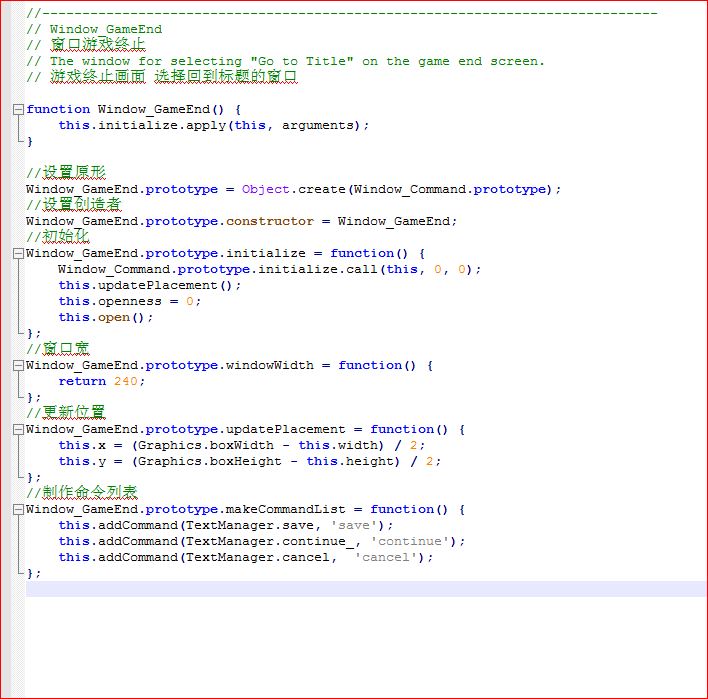Click the 'return 240;' line
The width and height of the screenshot is (708, 699).
pyautogui.click(x=102, y=382)
